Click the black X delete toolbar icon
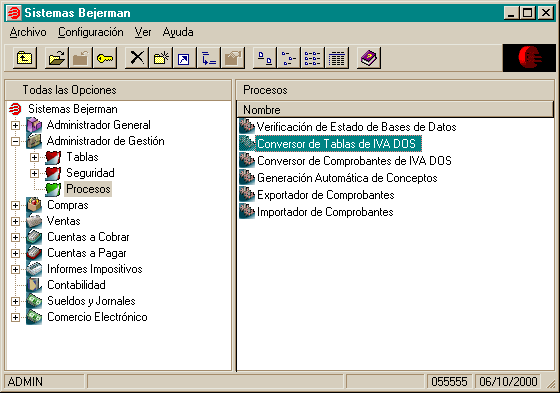Screen dimensions: 560x393 coord(137,58)
